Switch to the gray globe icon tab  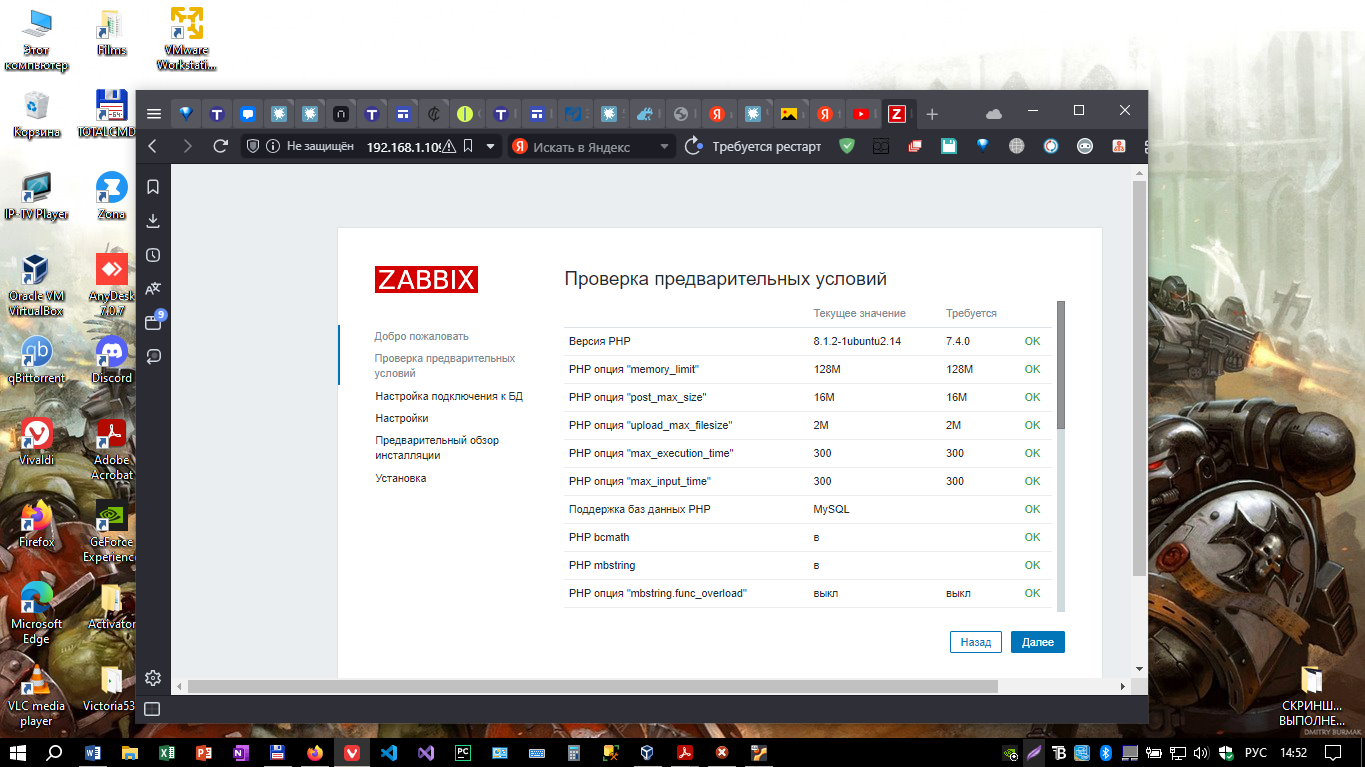[681, 114]
